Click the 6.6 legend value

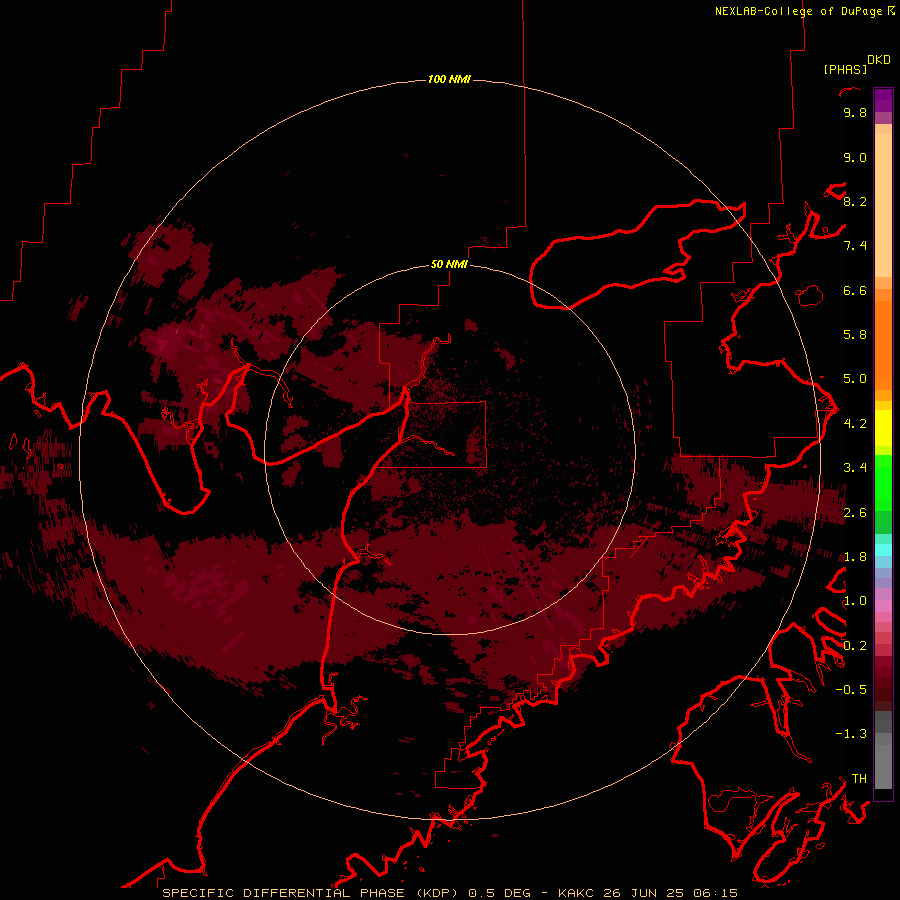tap(855, 290)
